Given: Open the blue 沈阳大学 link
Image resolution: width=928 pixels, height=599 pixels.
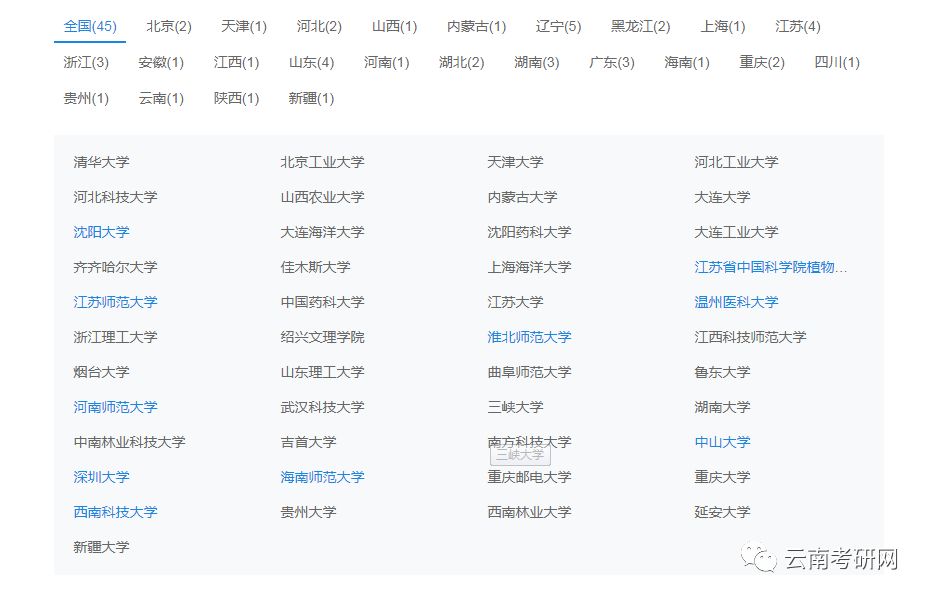Looking at the screenshot, I should 101,232.
